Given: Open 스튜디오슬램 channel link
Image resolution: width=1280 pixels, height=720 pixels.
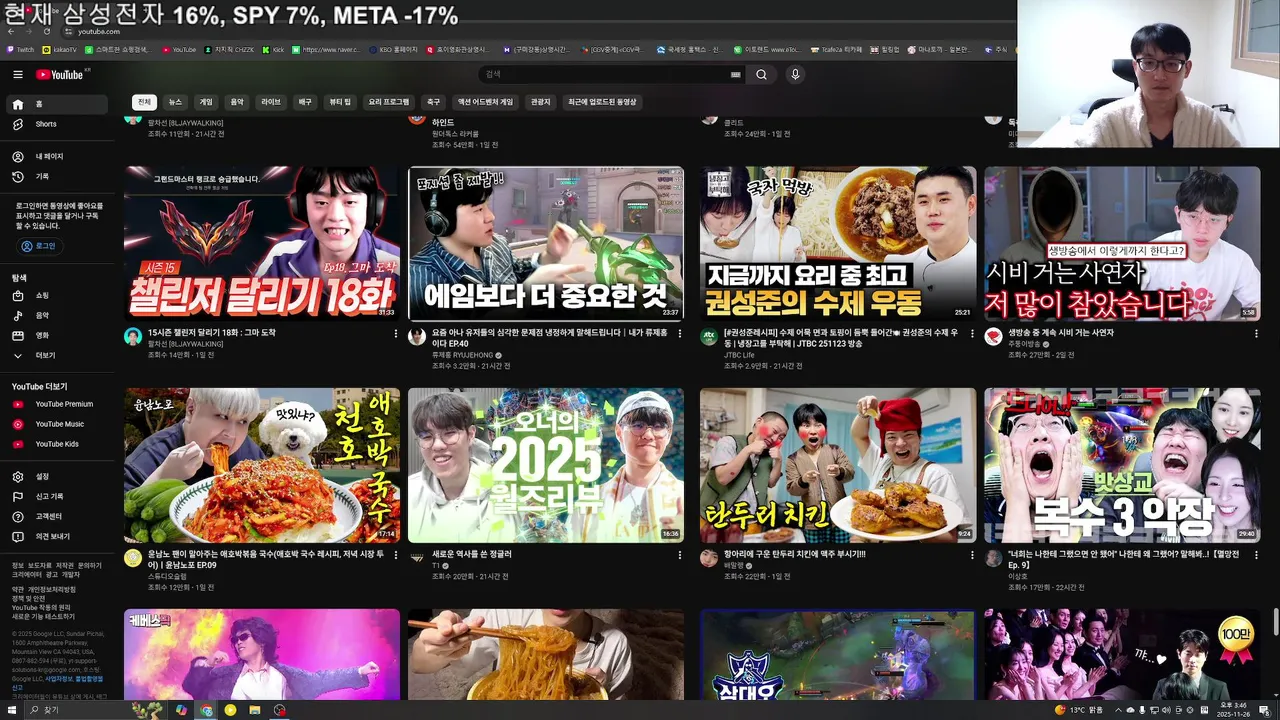Looking at the screenshot, I should 167,576.
